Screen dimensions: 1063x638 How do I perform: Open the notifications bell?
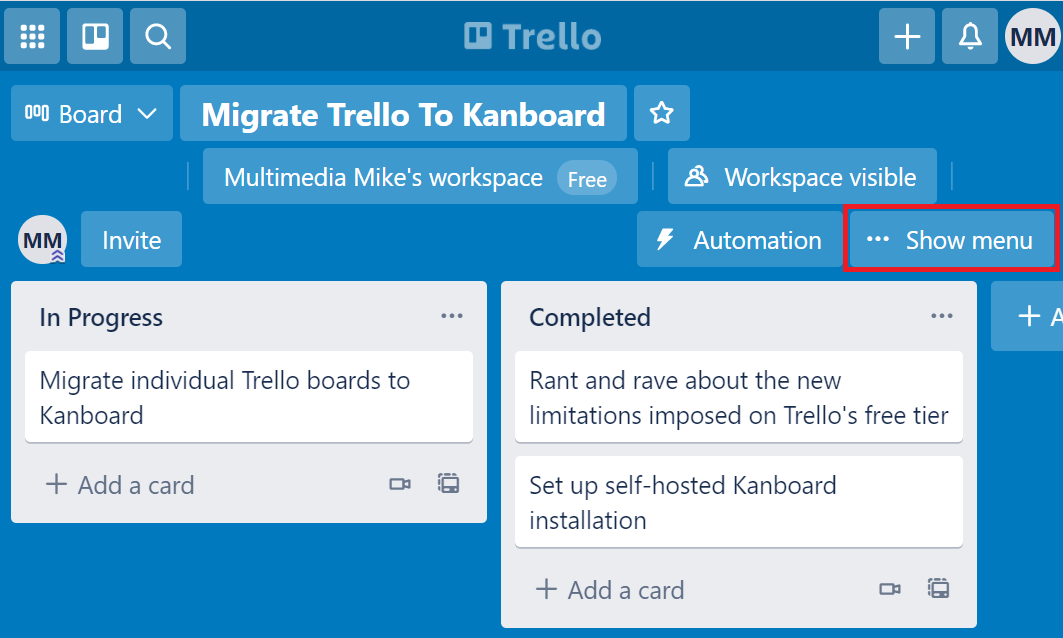pyautogui.click(x=970, y=36)
